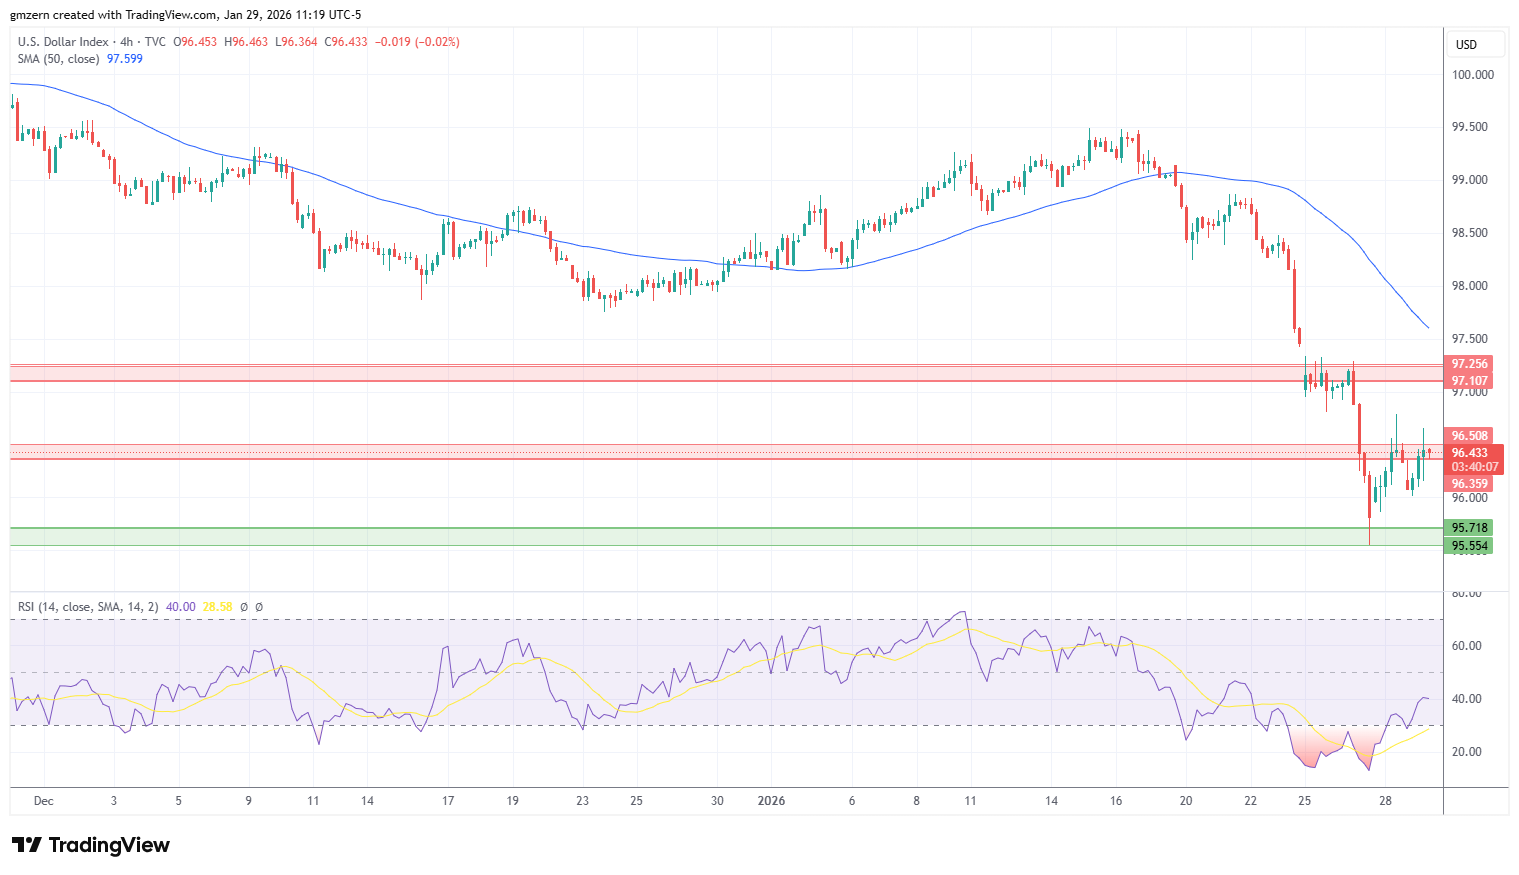Image resolution: width=1519 pixels, height=875 pixels.
Task: Click the low value L96.364
Action: pos(296,42)
